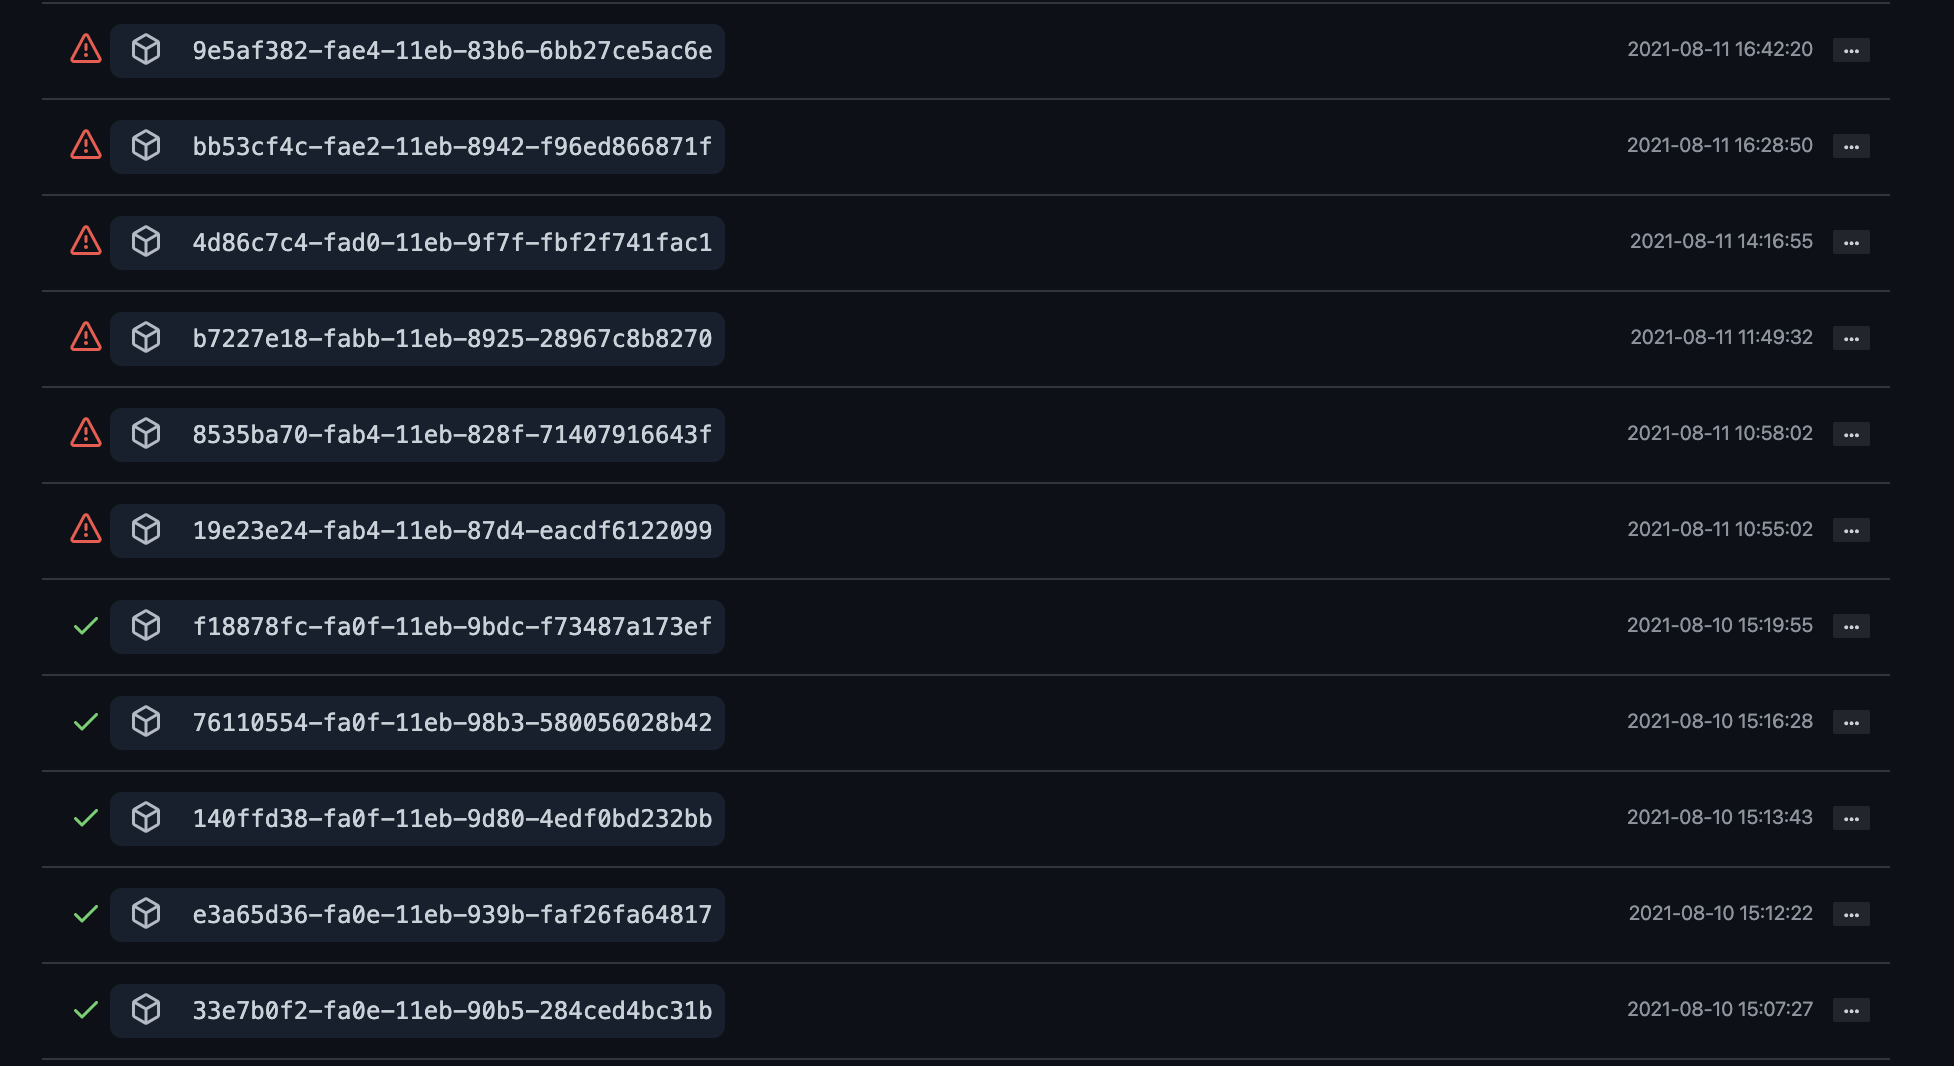Viewport: 1954px width, 1066px height.
Task: Select the bb53cf4c-fae2 build label
Action: [x=453, y=145]
